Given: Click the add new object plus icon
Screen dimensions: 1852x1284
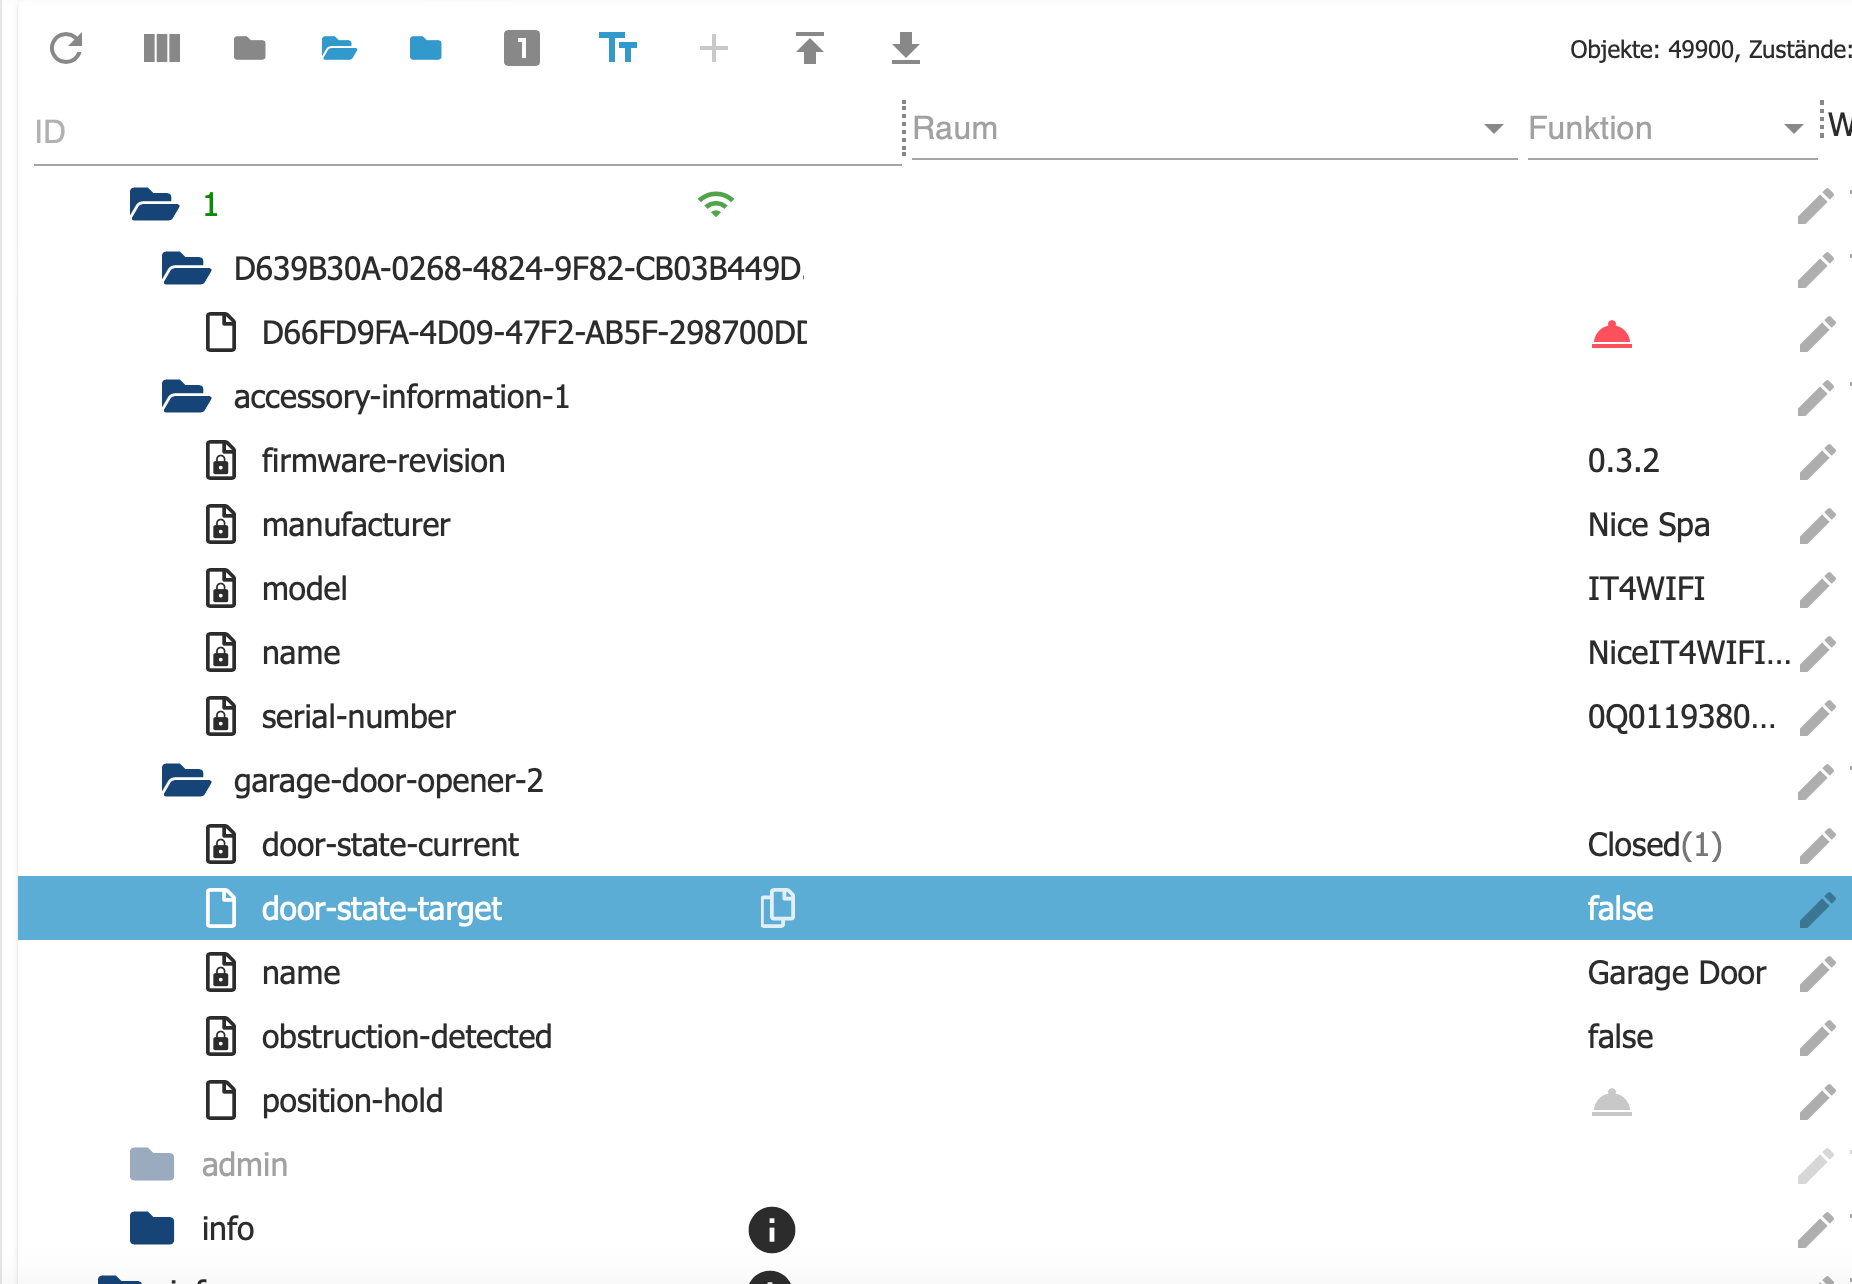Looking at the screenshot, I should [x=714, y=48].
